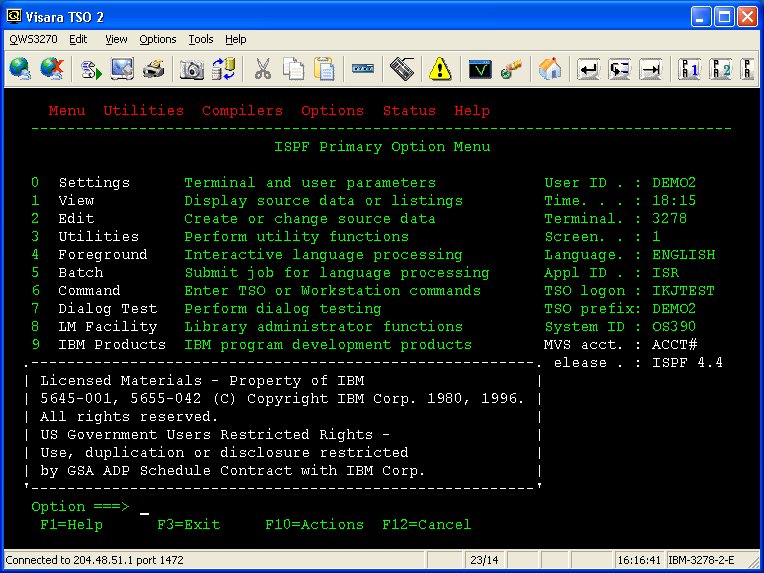This screenshot has width=764, height=573.
Task: Select red Help action bar item
Action: 472,111
